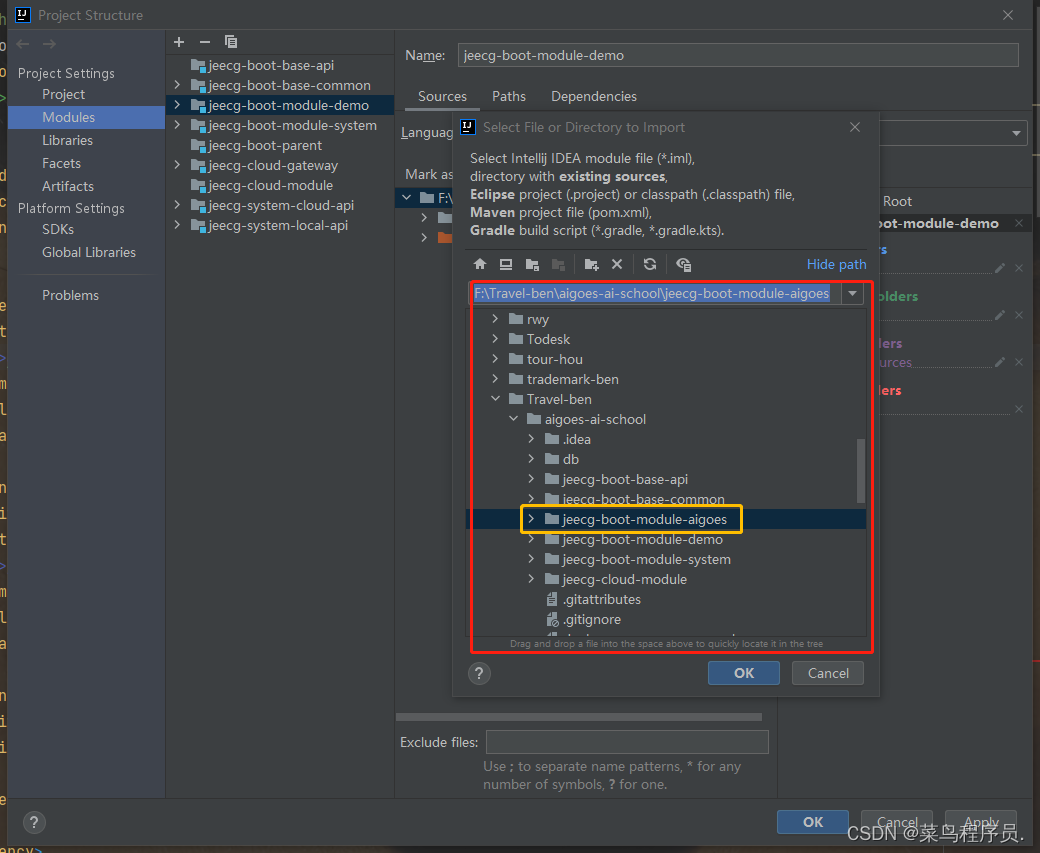Viewport: 1040px width, 853px height.
Task: Open language level dropdown
Action: coord(1016,133)
